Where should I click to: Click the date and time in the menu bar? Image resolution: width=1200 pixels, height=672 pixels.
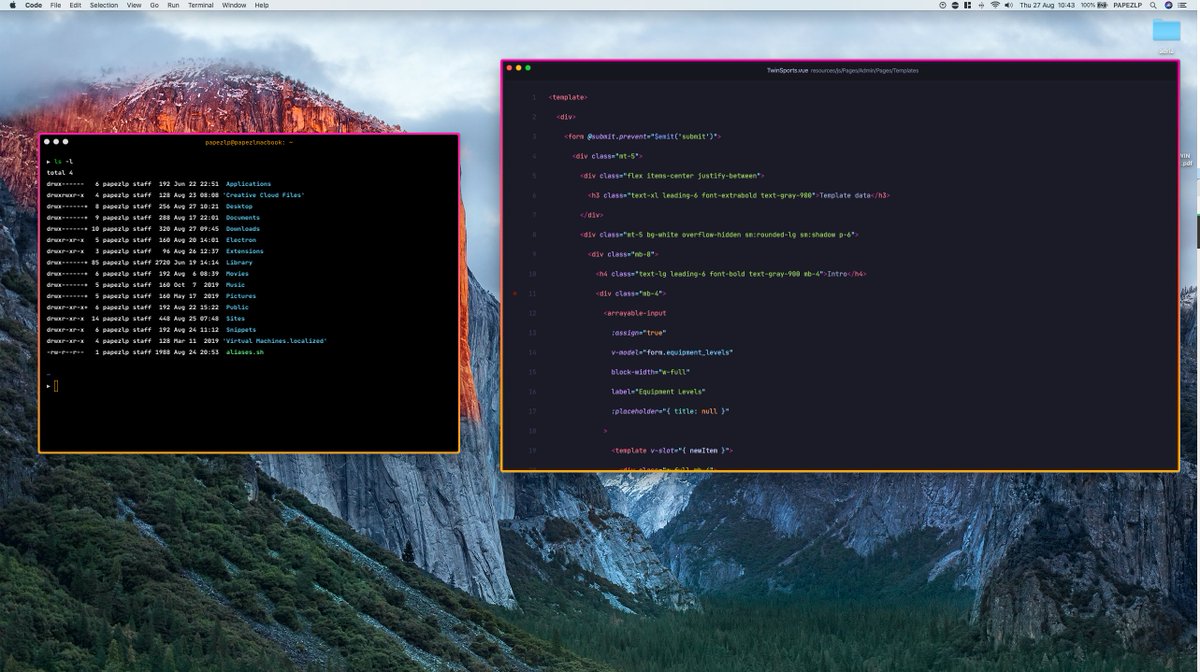1047,5
